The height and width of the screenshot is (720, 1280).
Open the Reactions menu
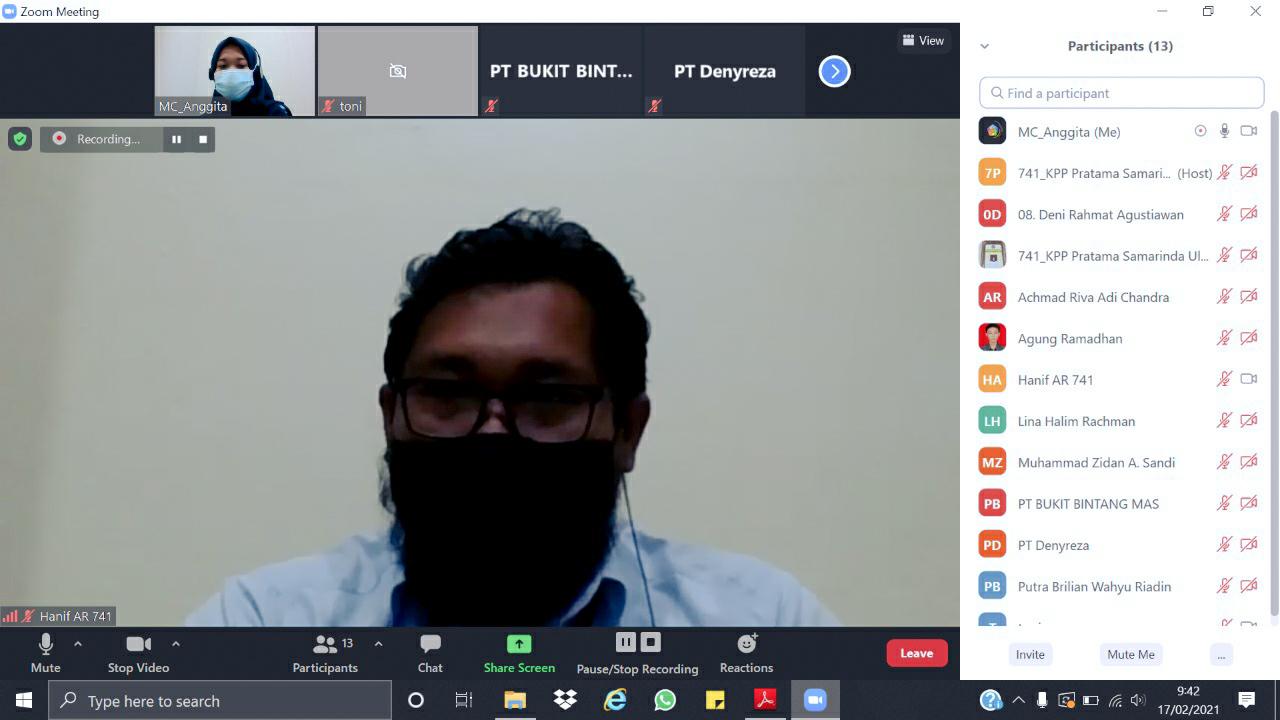746,652
